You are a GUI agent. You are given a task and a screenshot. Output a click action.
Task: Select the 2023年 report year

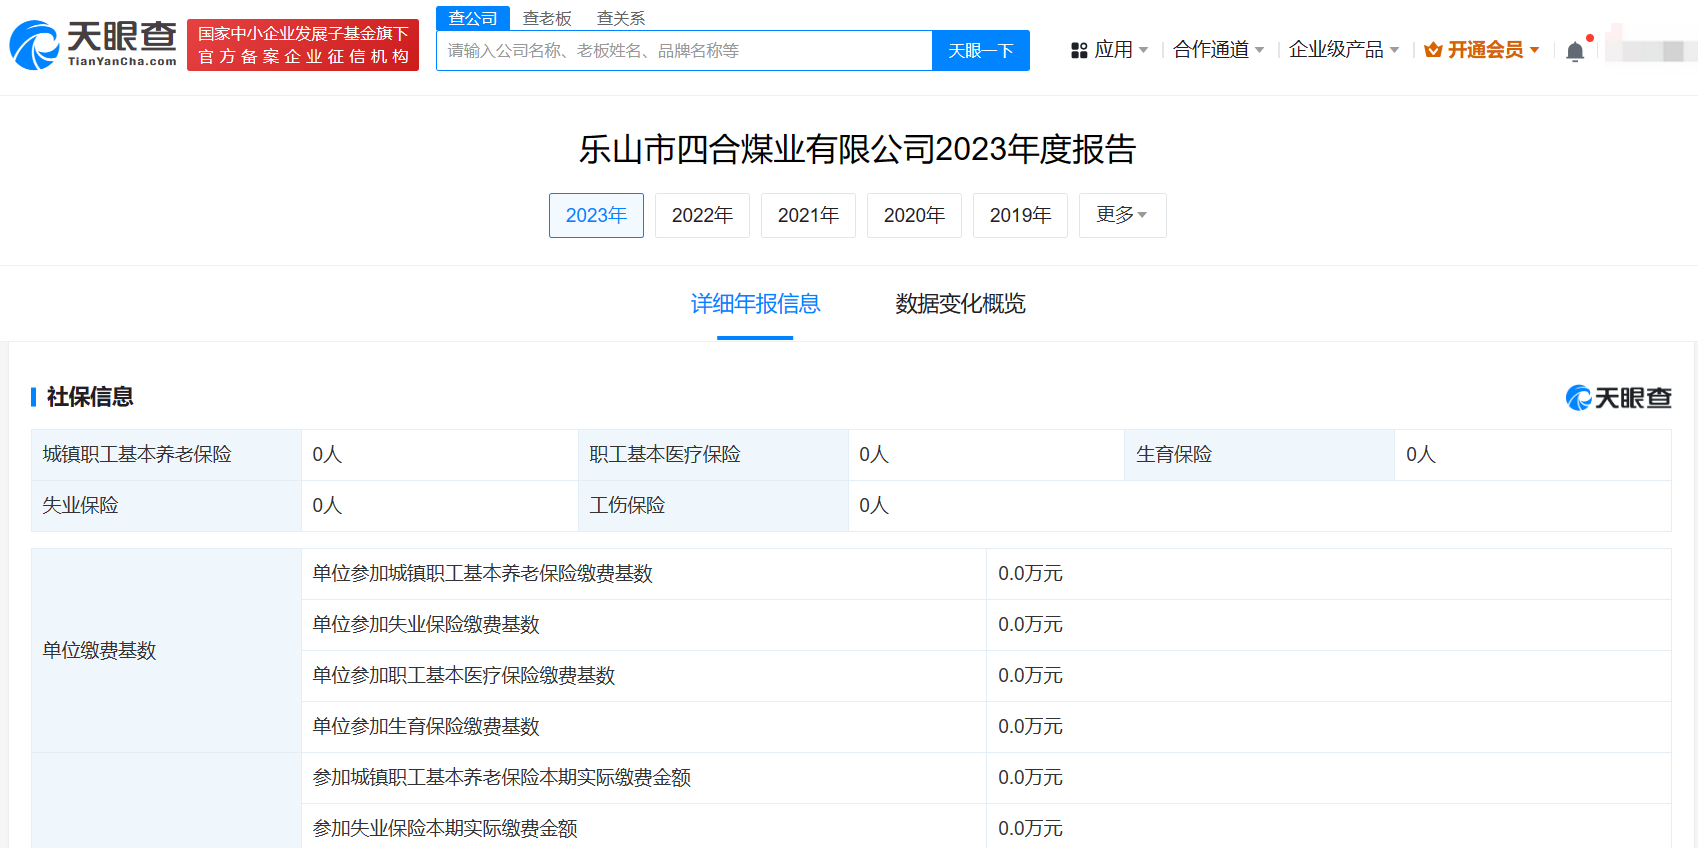(596, 215)
